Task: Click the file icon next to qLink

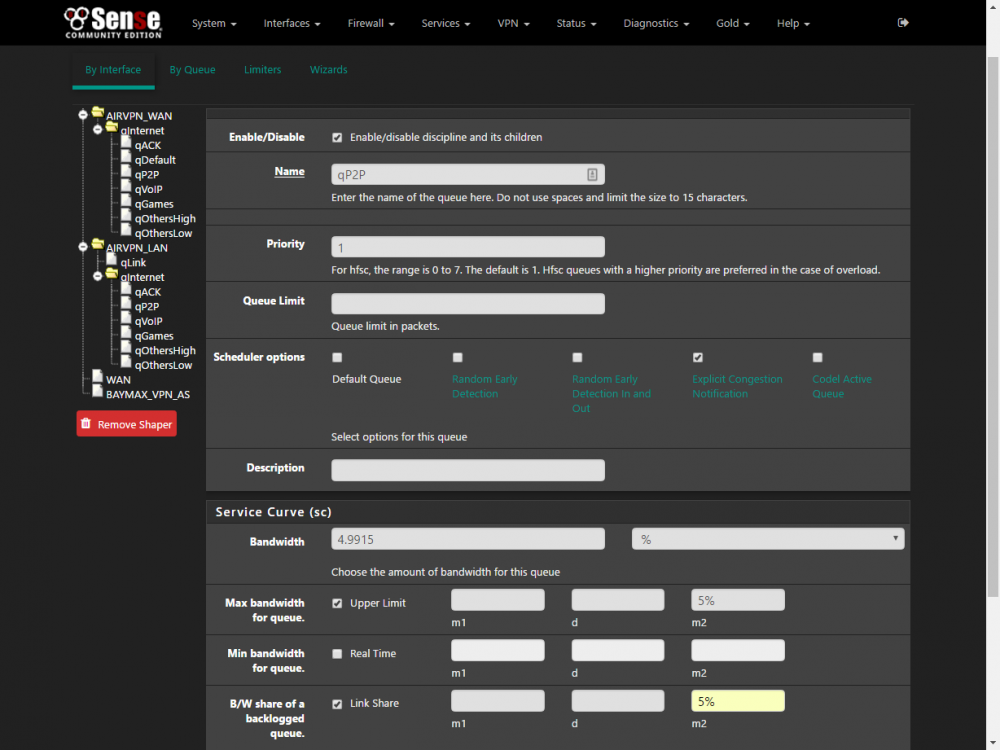Action: coord(112,259)
